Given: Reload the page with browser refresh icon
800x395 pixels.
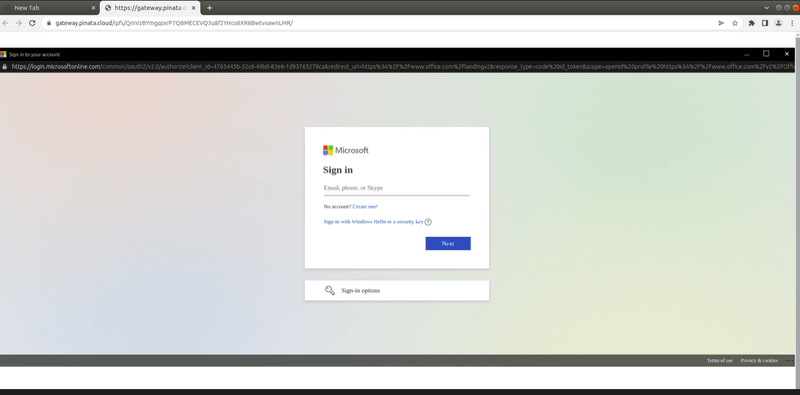Looking at the screenshot, I should point(32,23).
